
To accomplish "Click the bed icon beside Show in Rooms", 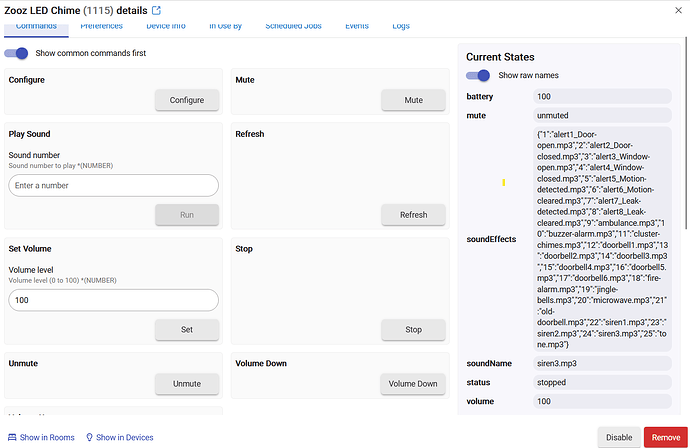I will (x=12, y=437).
